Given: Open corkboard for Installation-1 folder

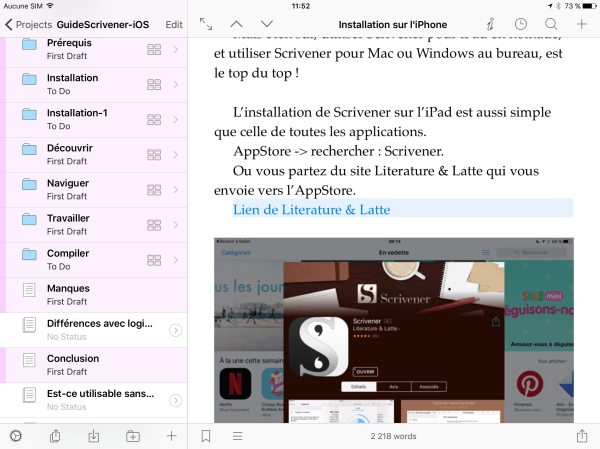Looking at the screenshot, I should [154, 120].
